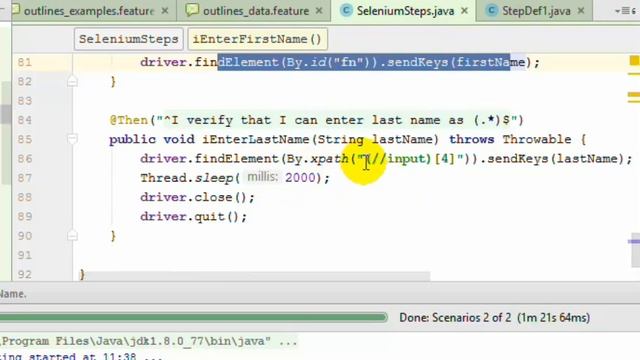Click the vertical scrollbar thumb of the editor
Viewport: 640px width, 360px height.
pyautogui.click(x=636, y=250)
